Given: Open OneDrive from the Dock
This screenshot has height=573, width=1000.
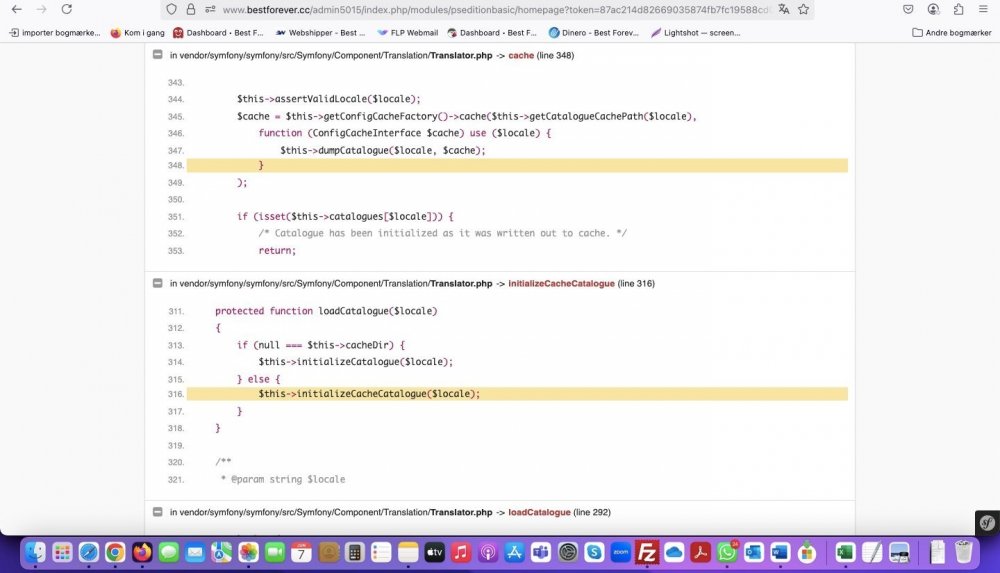Looking at the screenshot, I should coord(673,552).
